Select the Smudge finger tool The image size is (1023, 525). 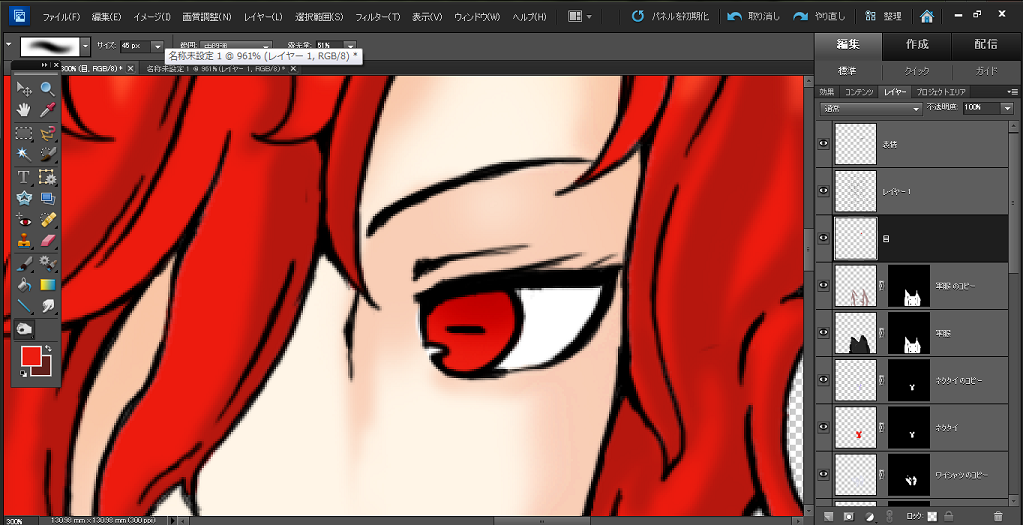[x=47, y=305]
